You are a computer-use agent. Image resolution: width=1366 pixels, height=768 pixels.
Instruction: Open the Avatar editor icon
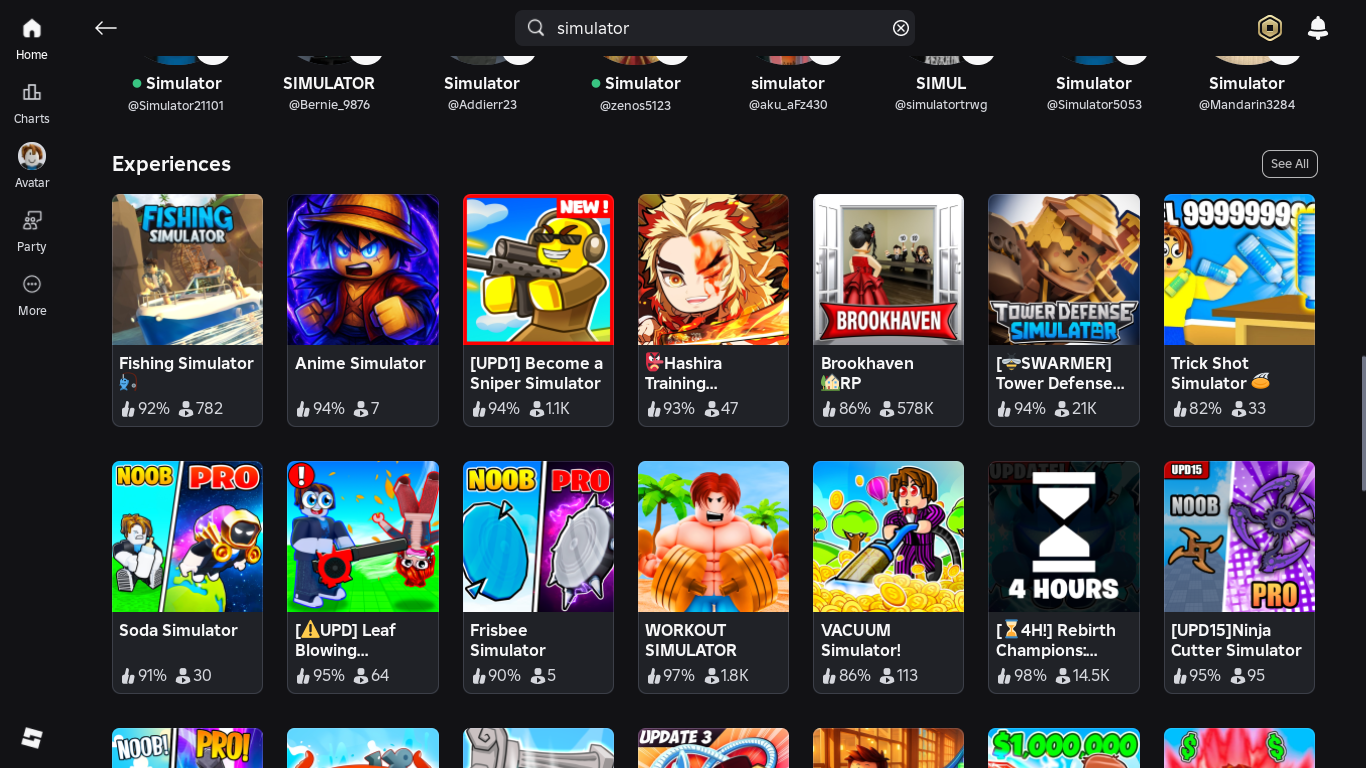pos(32,156)
